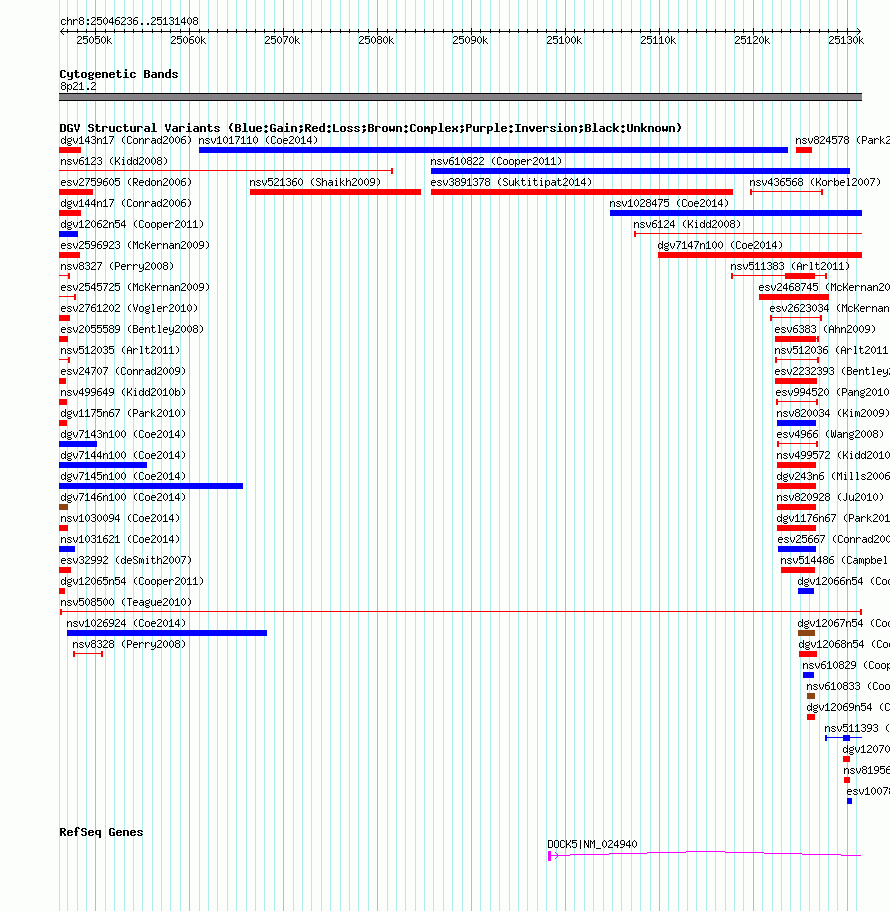
Task: Select nsv511383 (Arlt2011) label
Action: [x=790, y=266]
